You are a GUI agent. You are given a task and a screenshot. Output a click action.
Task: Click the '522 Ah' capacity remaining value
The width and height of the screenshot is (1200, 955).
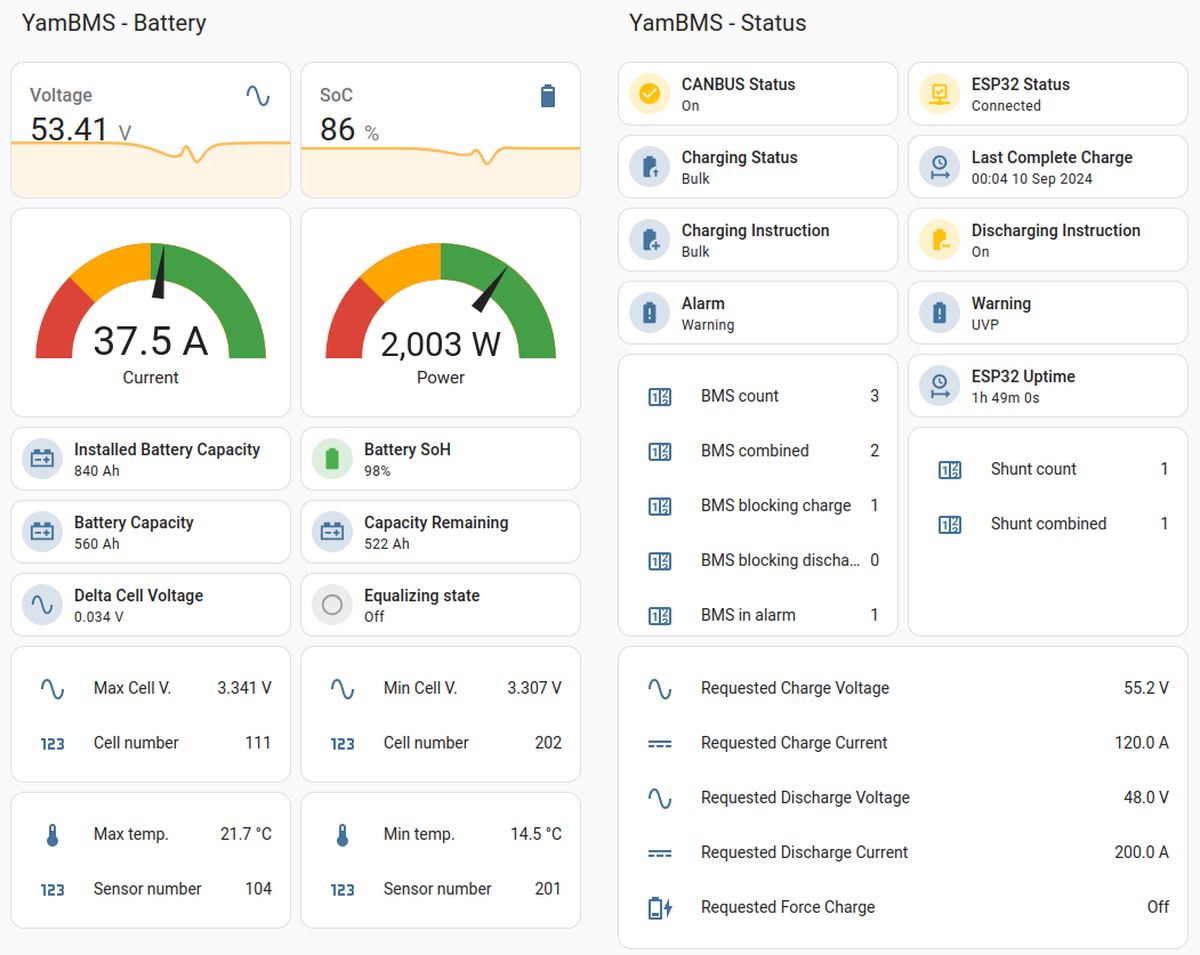[387, 544]
